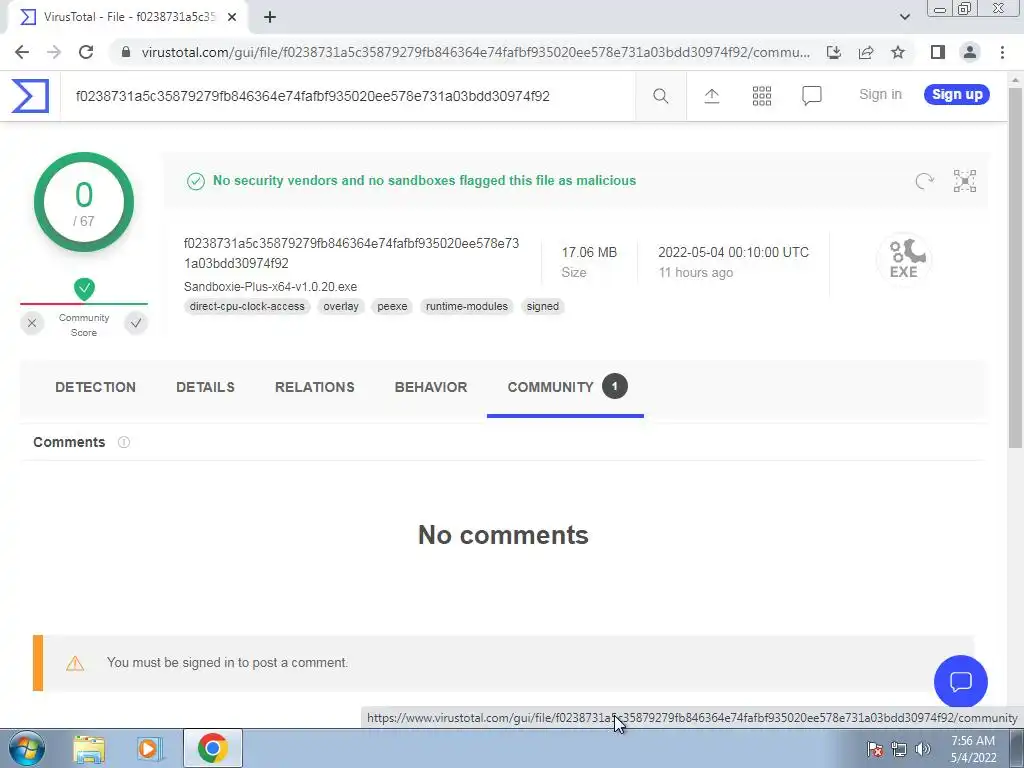Vote positive with the check community button
1024x768 pixels.
(136, 323)
